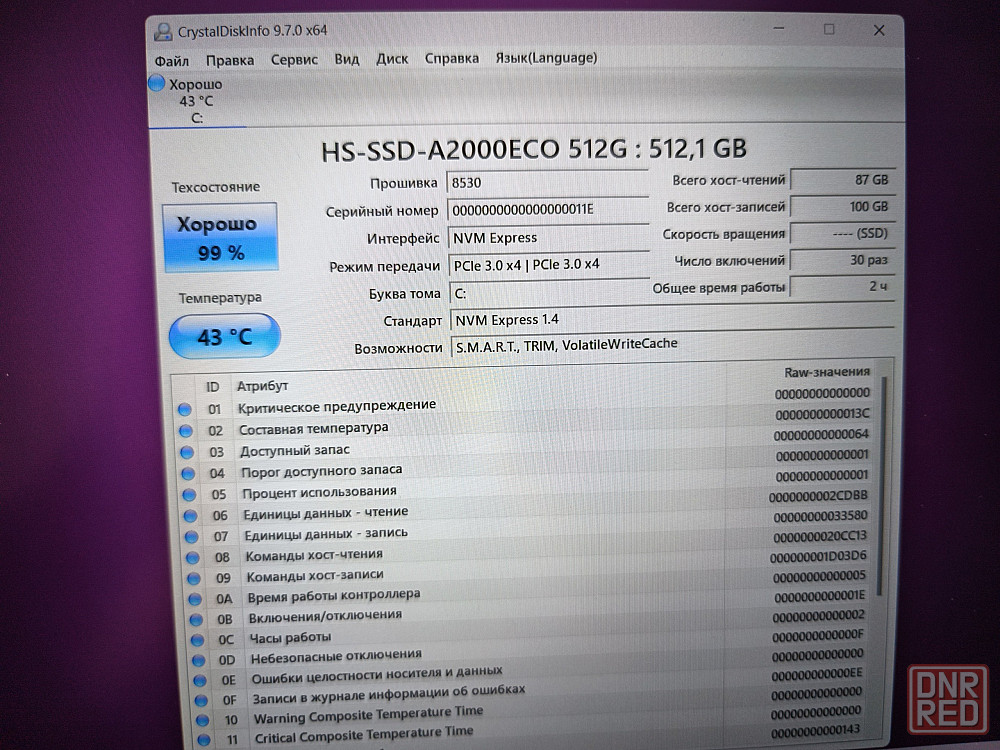The image size is (1000, 750).
Task: Click the Единицы данных - запись attribute name
Action: point(326,534)
